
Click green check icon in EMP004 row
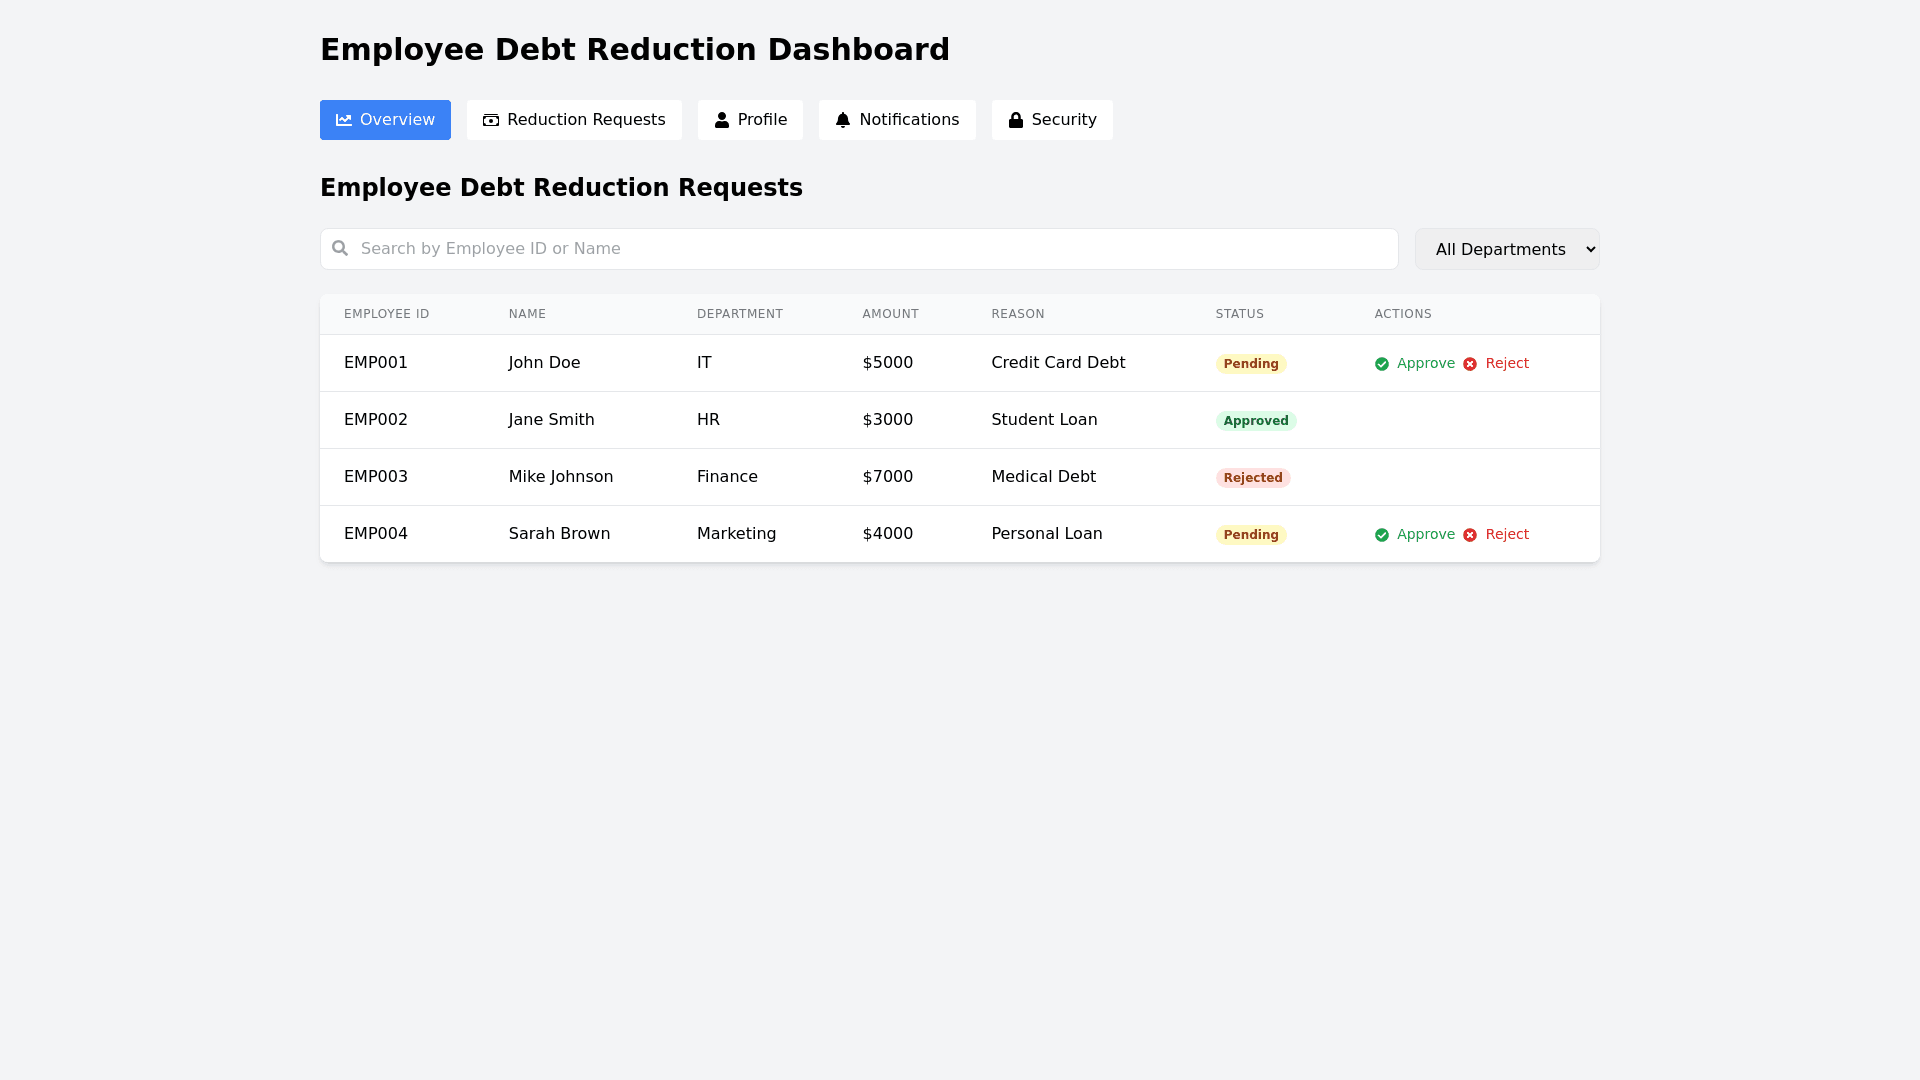1382,535
